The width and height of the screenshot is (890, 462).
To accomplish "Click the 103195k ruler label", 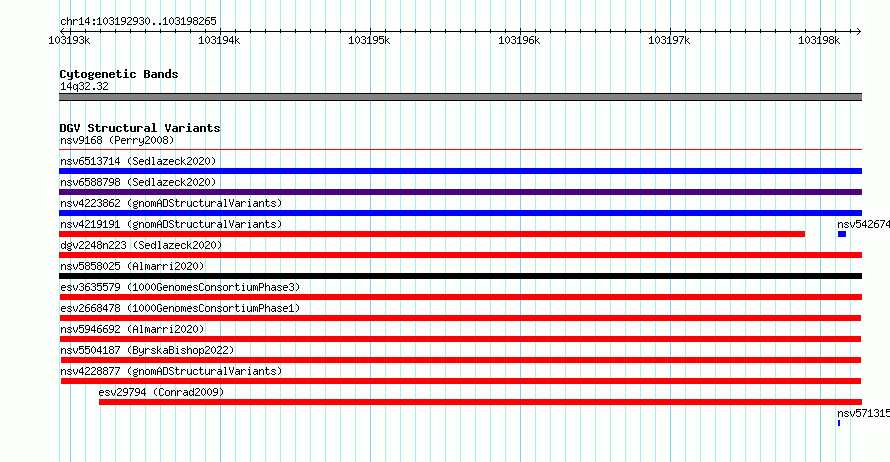I will (369, 40).
